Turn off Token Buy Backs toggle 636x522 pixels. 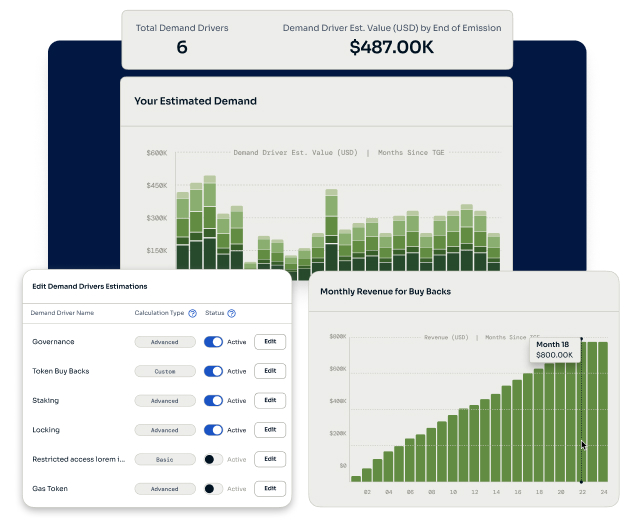tap(213, 371)
